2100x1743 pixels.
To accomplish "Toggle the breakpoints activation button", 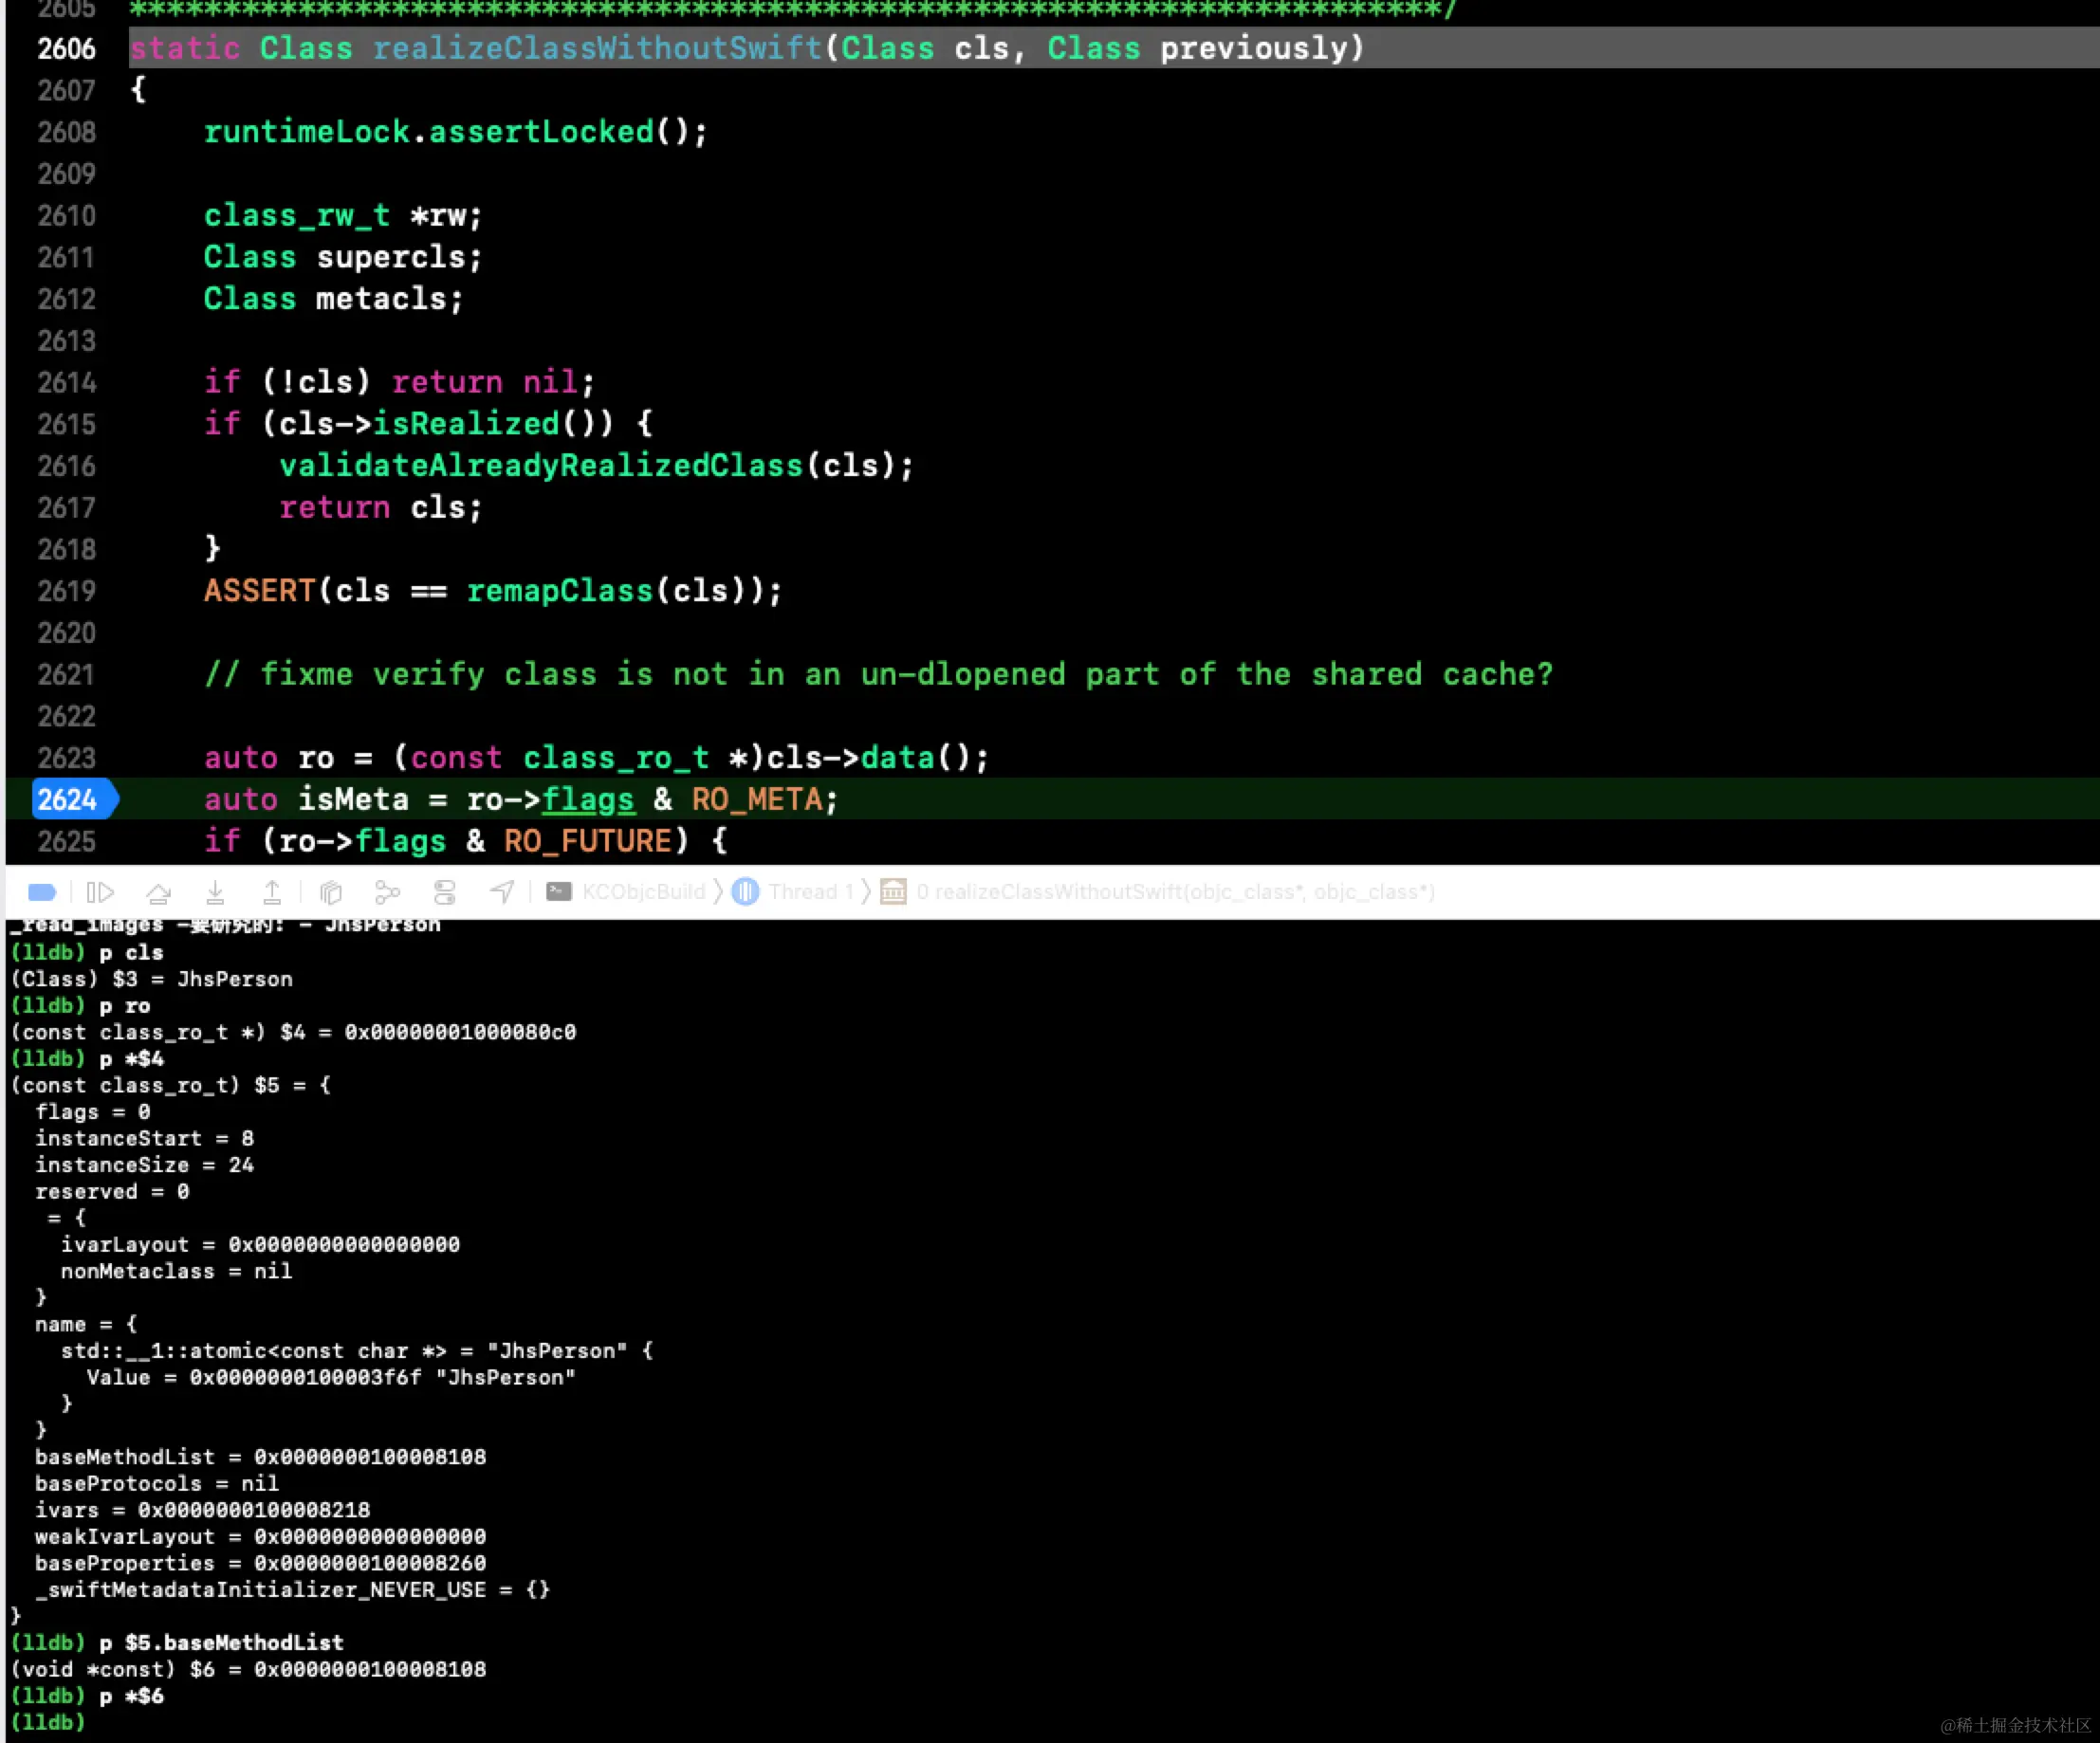I will (x=42, y=892).
